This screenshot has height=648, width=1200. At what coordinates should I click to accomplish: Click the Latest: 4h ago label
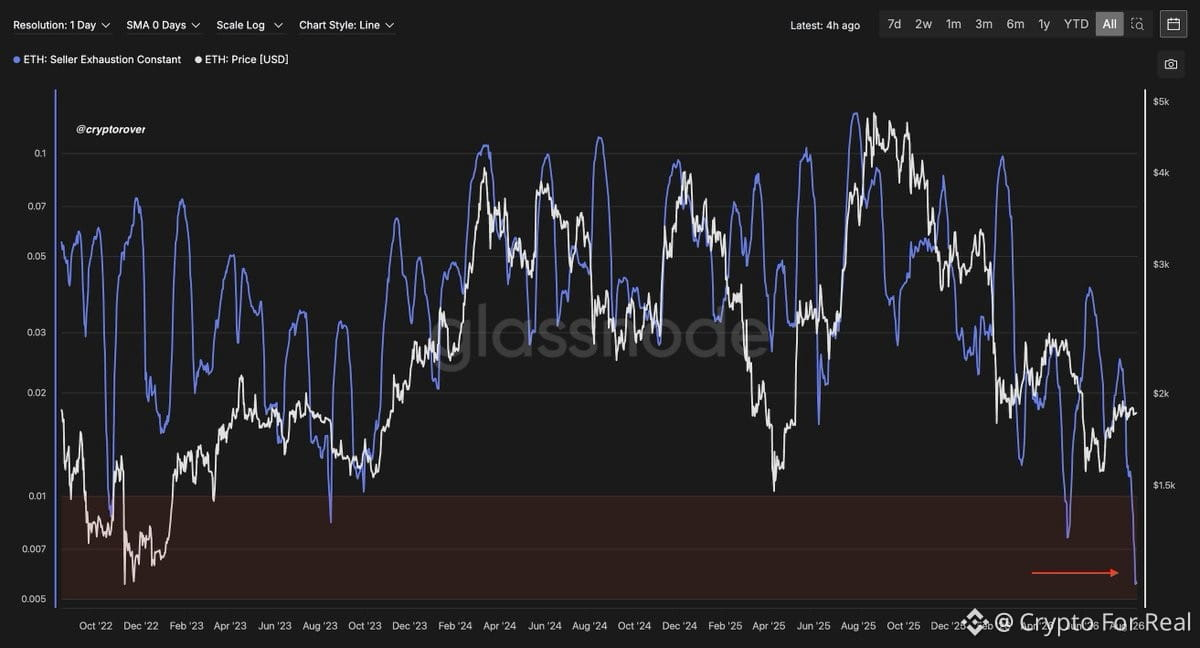pyautogui.click(x=825, y=26)
